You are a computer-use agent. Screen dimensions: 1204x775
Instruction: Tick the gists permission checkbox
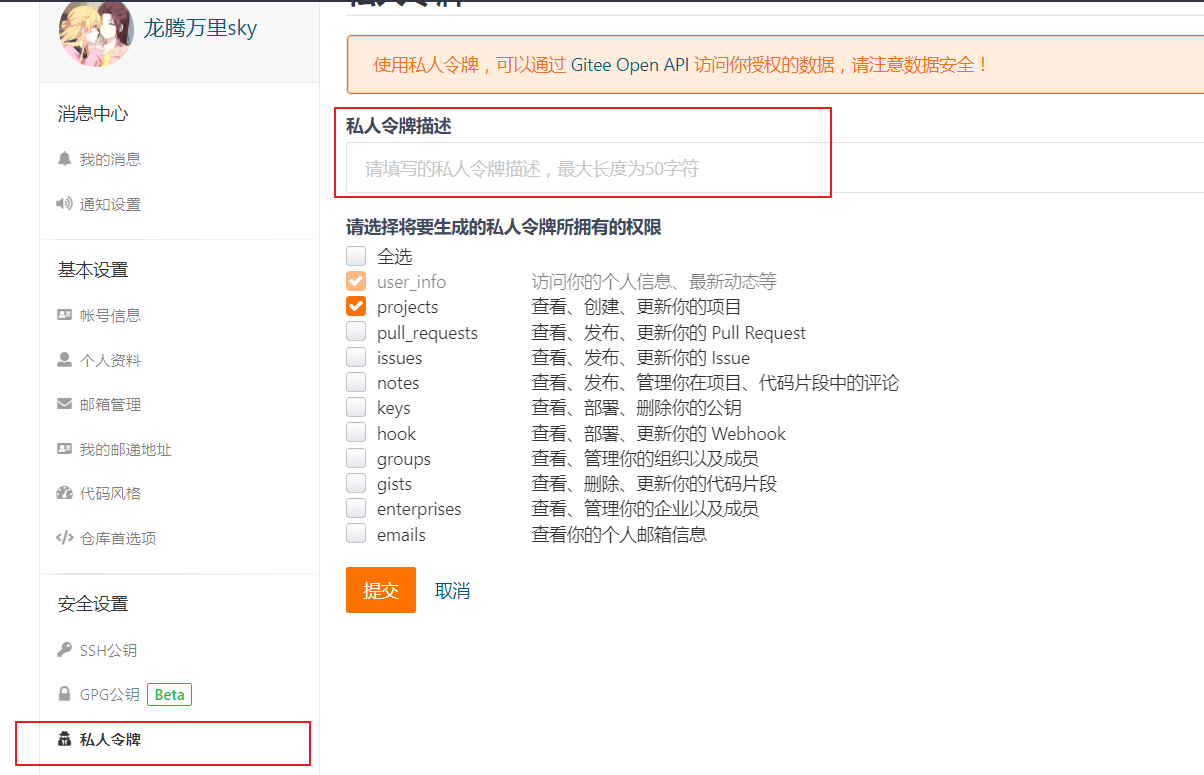click(356, 483)
